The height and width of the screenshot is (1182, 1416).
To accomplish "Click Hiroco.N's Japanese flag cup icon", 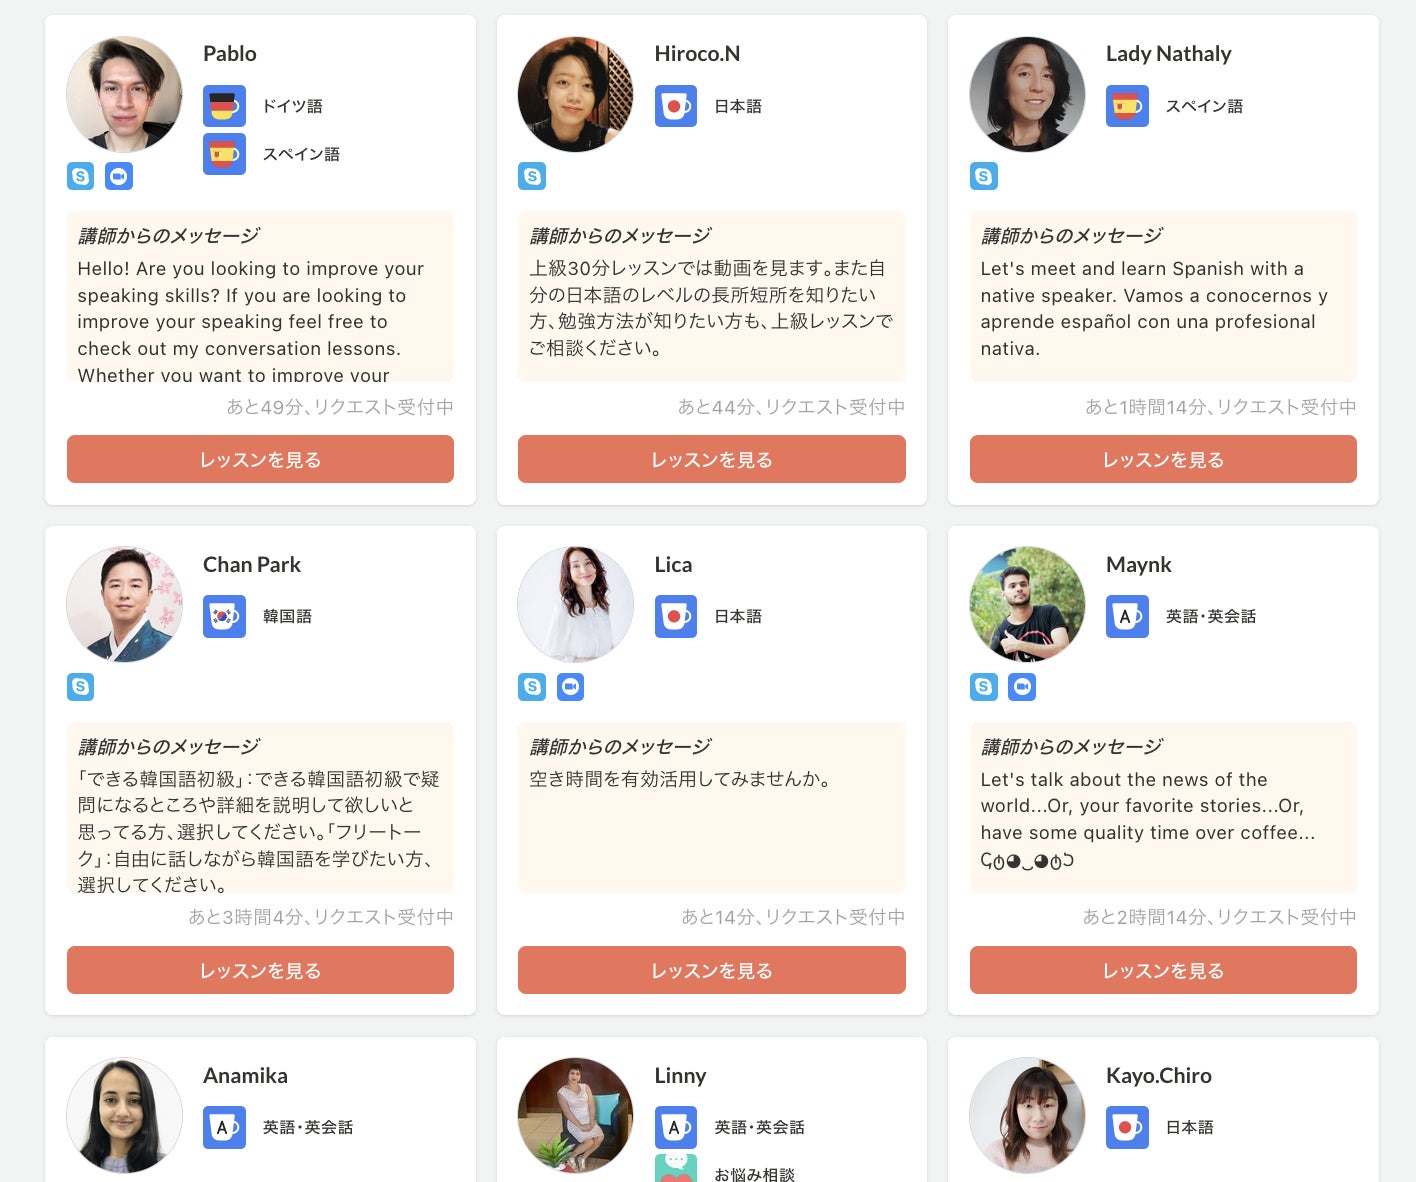I will click(x=676, y=106).
